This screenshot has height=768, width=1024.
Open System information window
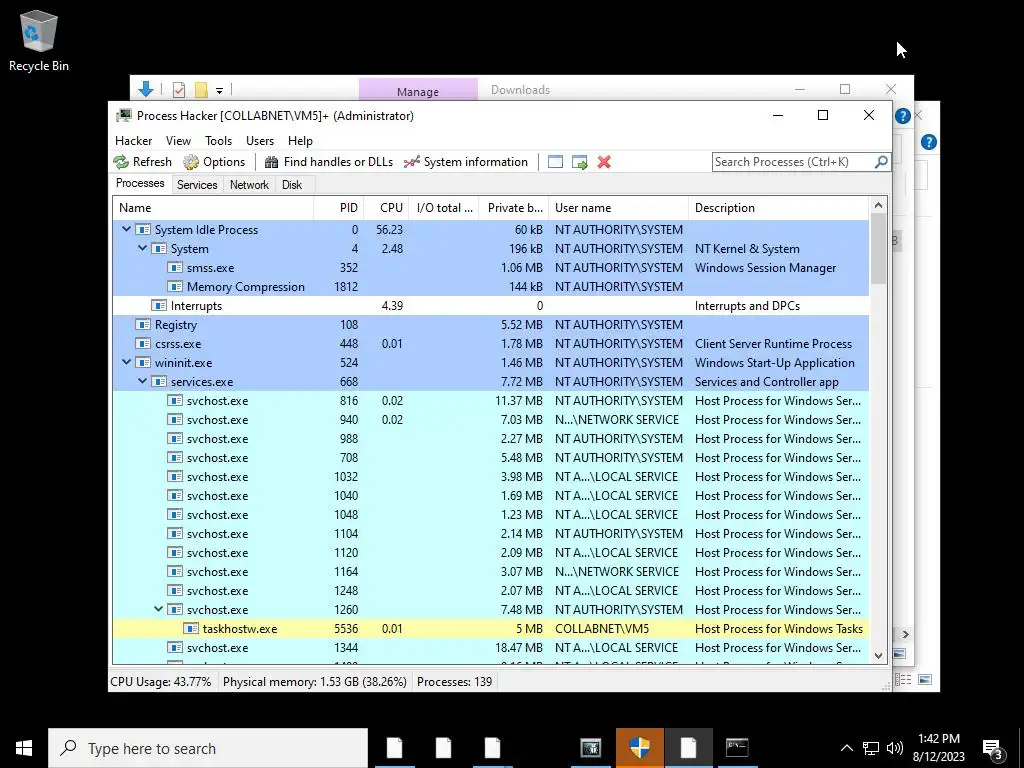tap(466, 162)
